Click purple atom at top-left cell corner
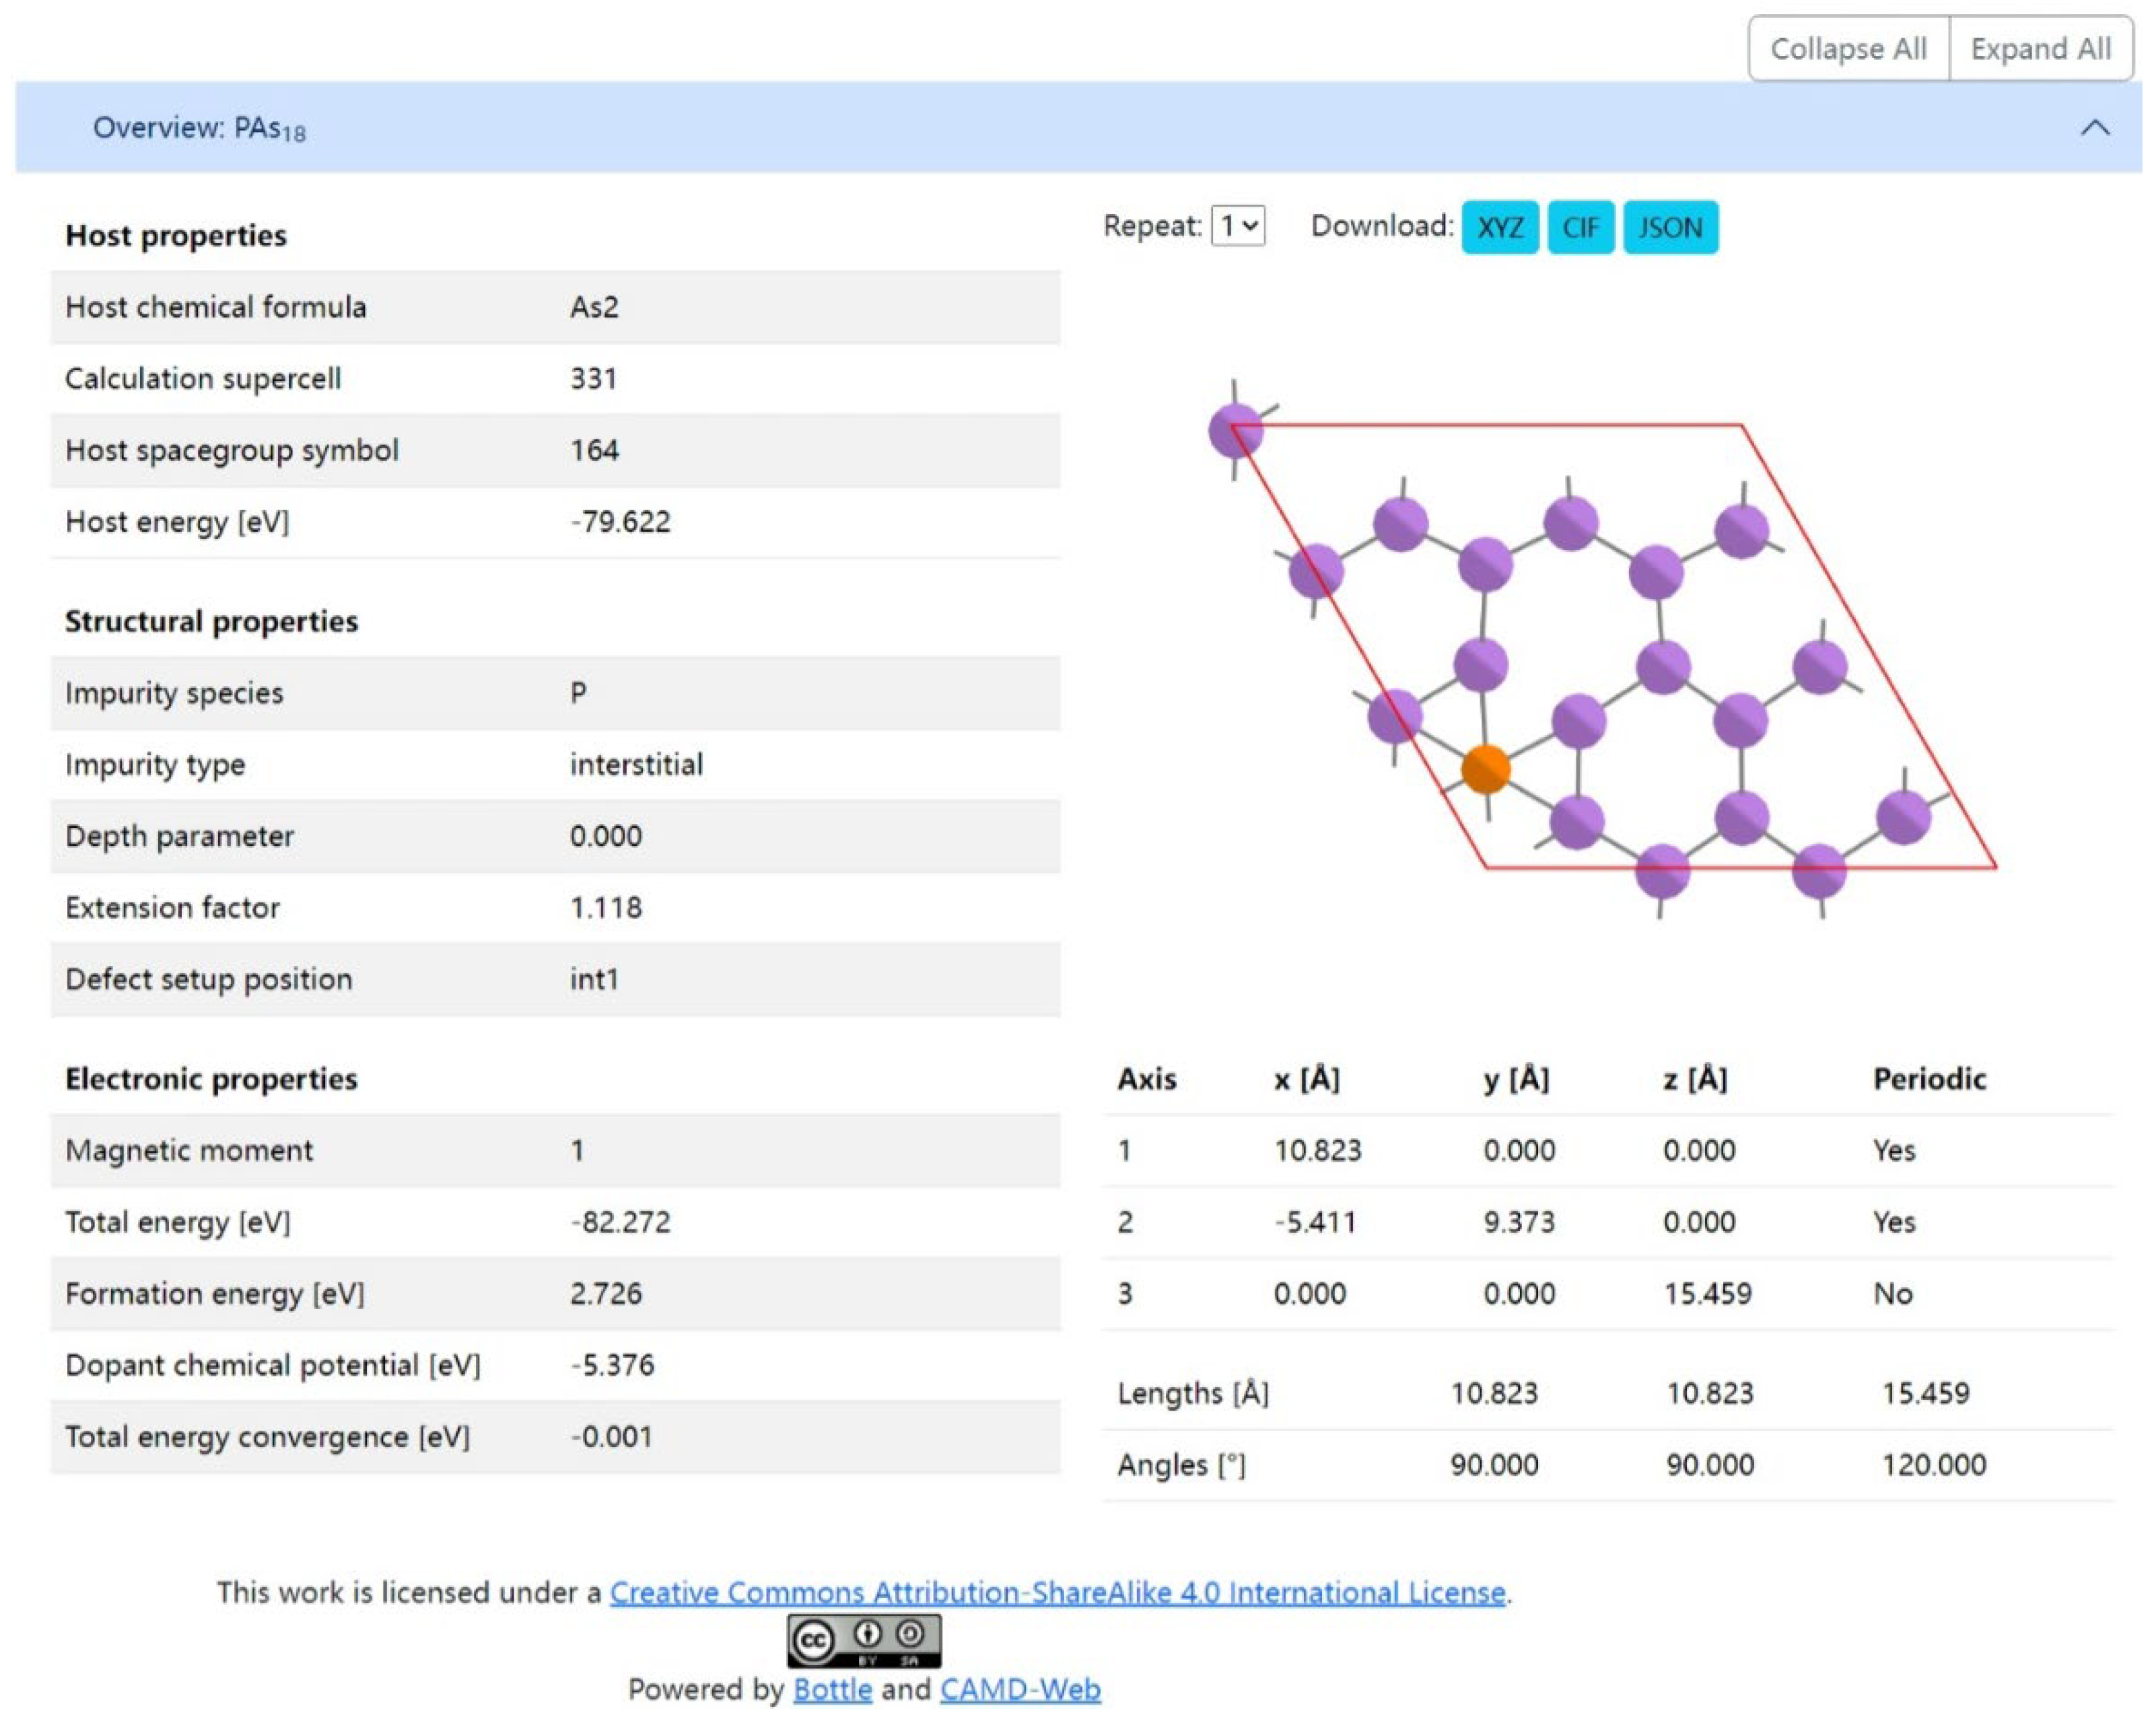The image size is (2156, 1727). (1235, 431)
